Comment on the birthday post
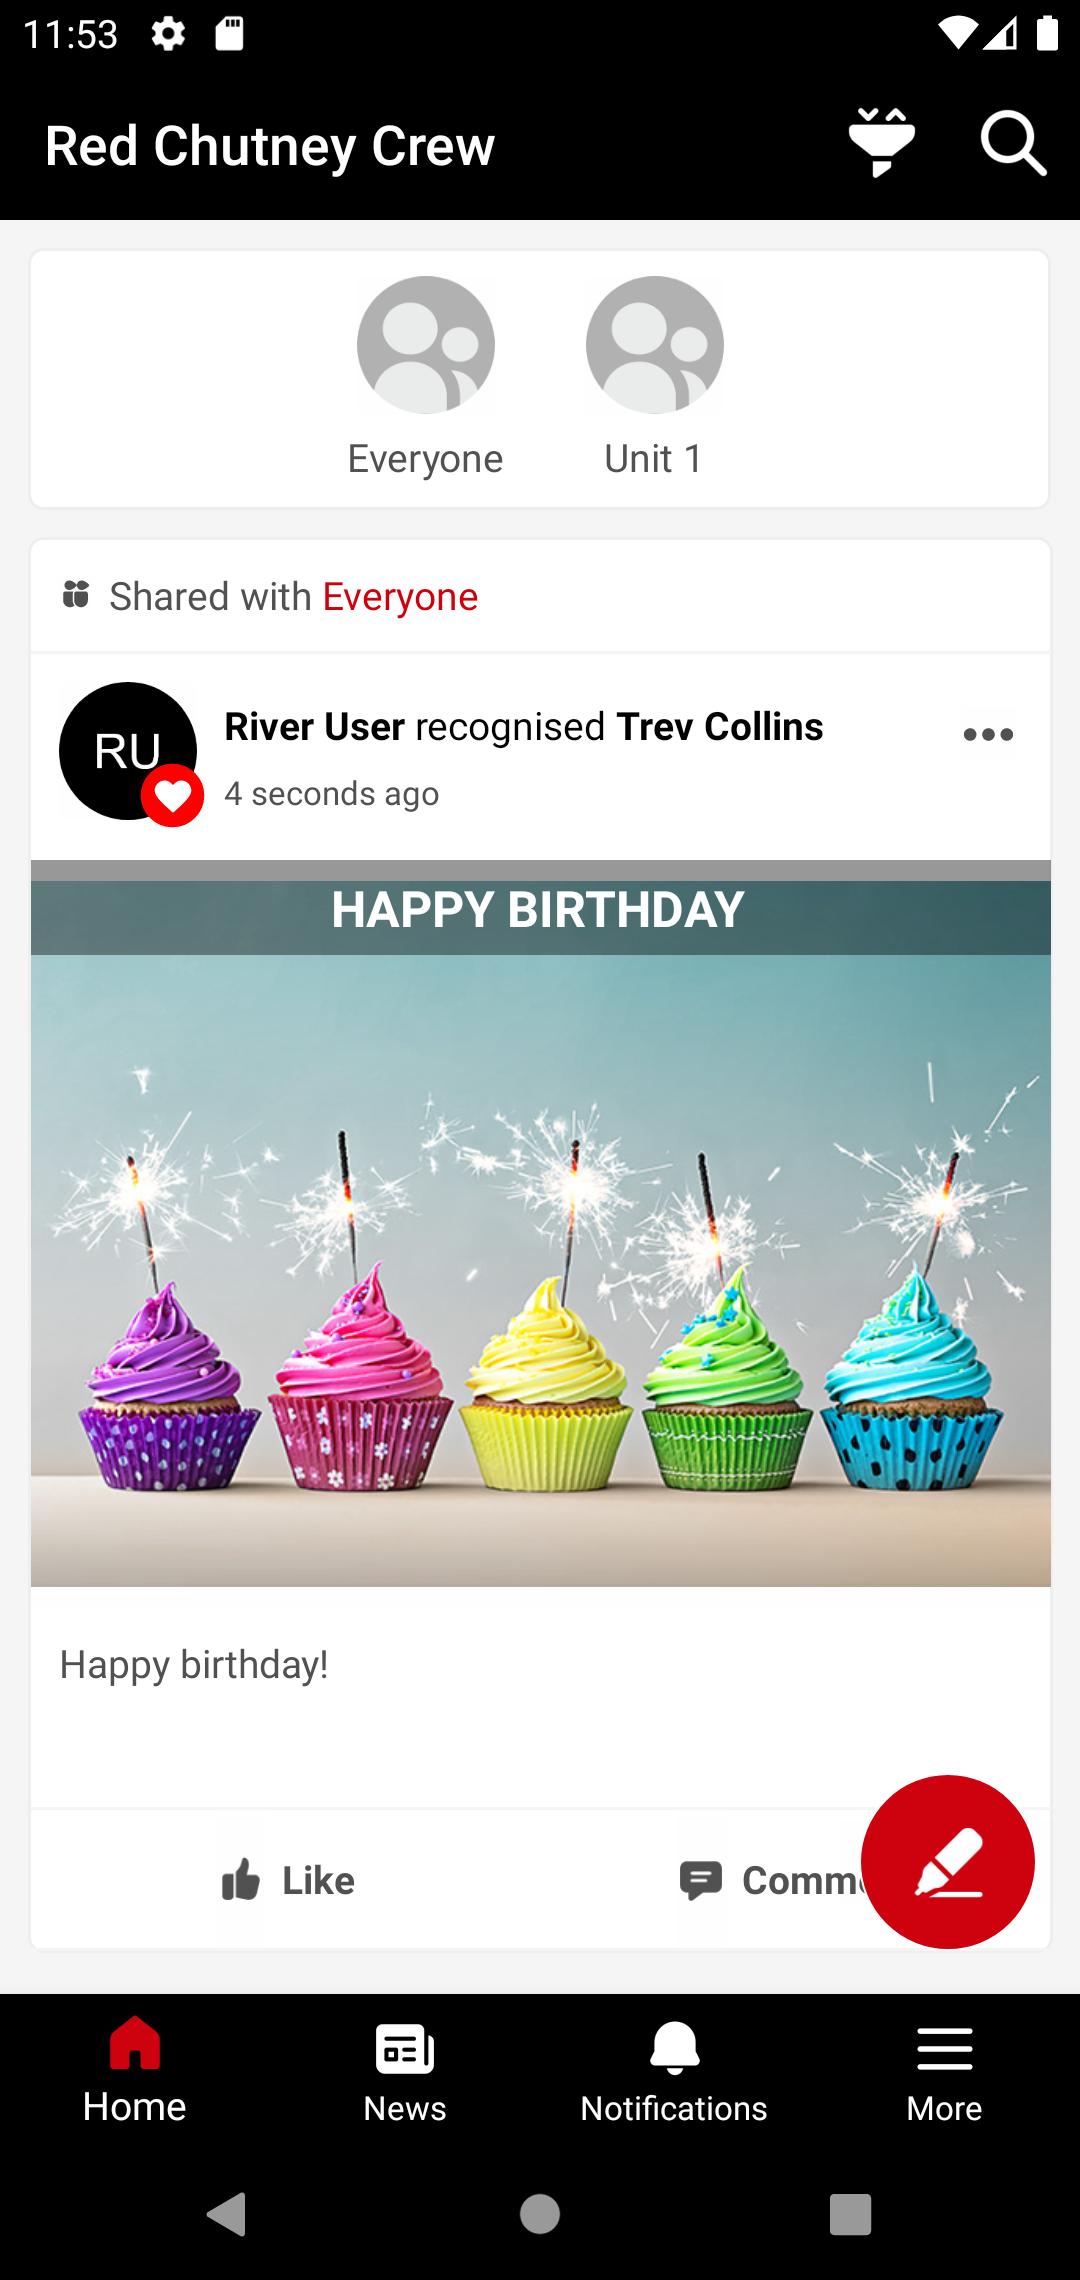Screen dimensions: 1080x2280 770,1880
